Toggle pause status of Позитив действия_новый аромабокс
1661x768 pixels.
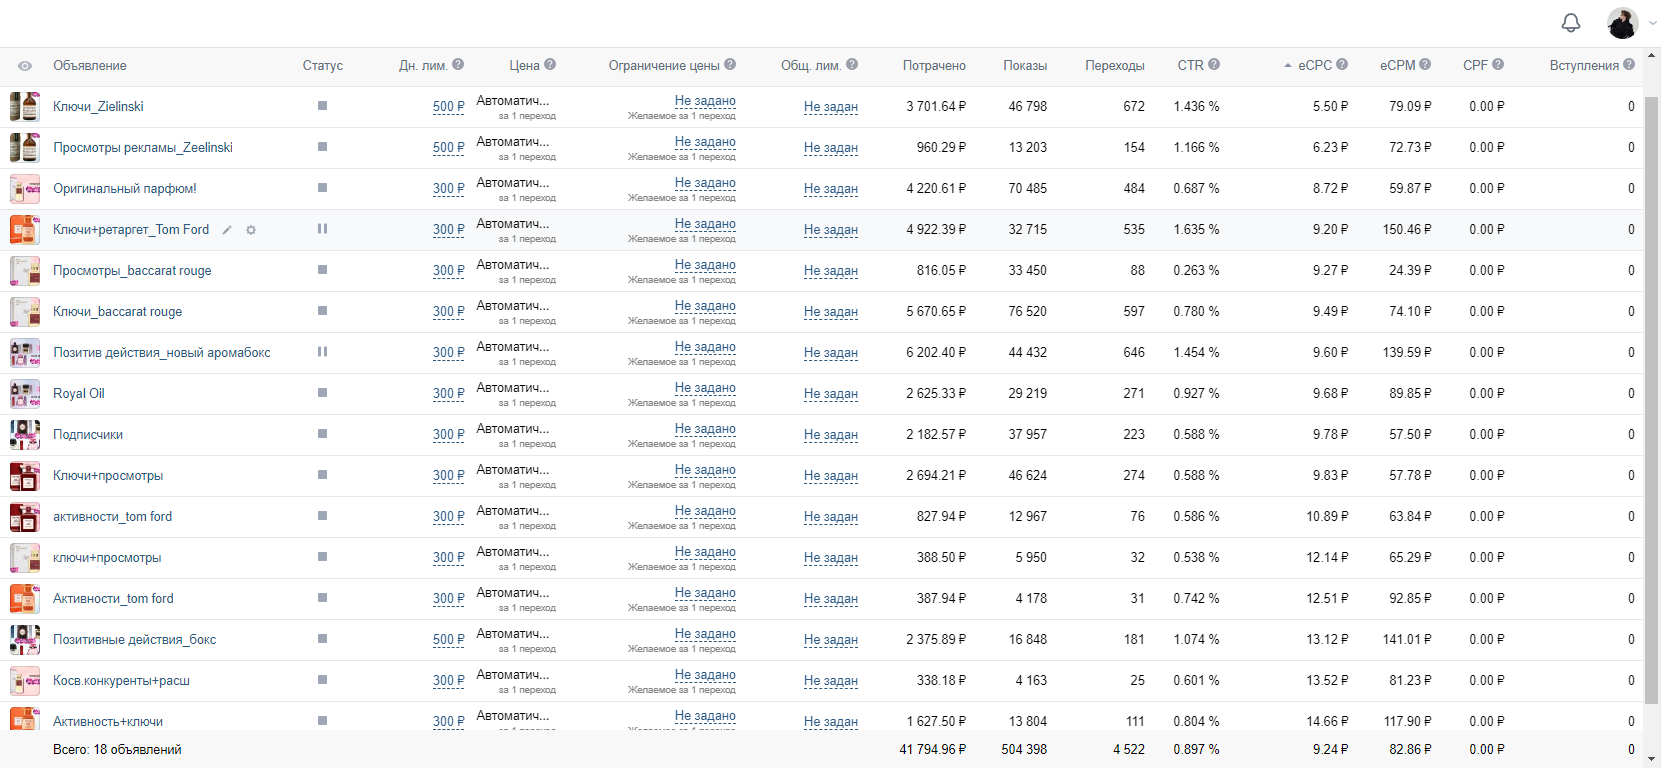[x=322, y=352]
